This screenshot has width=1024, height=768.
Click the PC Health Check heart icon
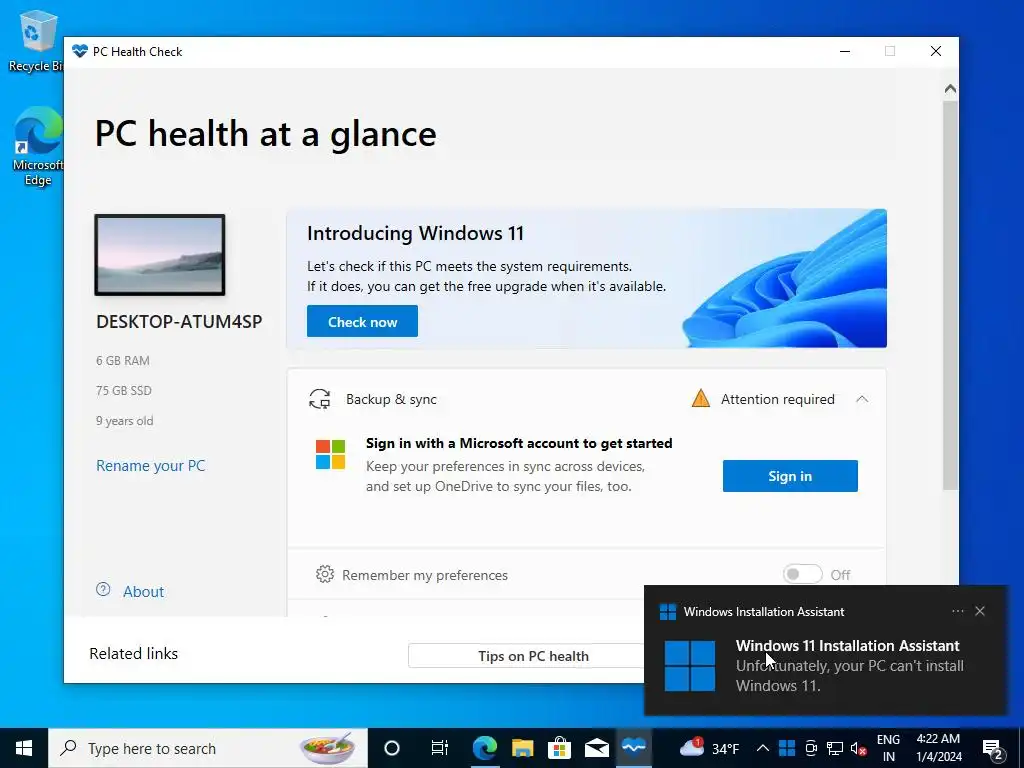pyautogui.click(x=80, y=51)
